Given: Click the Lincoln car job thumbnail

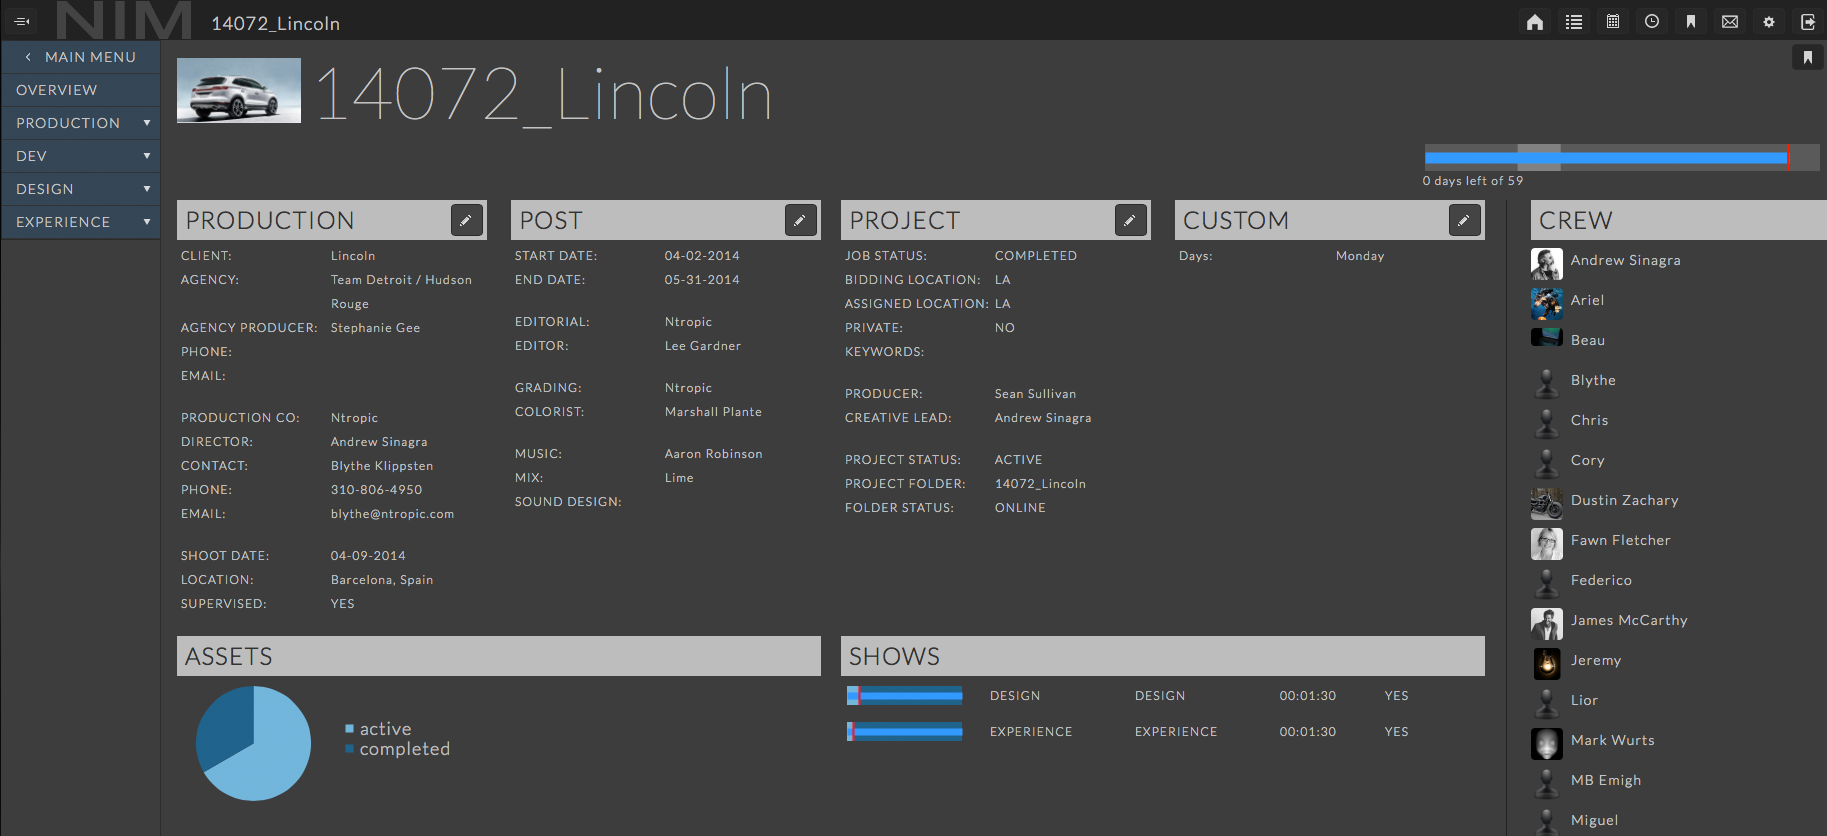Looking at the screenshot, I should pyautogui.click(x=239, y=90).
